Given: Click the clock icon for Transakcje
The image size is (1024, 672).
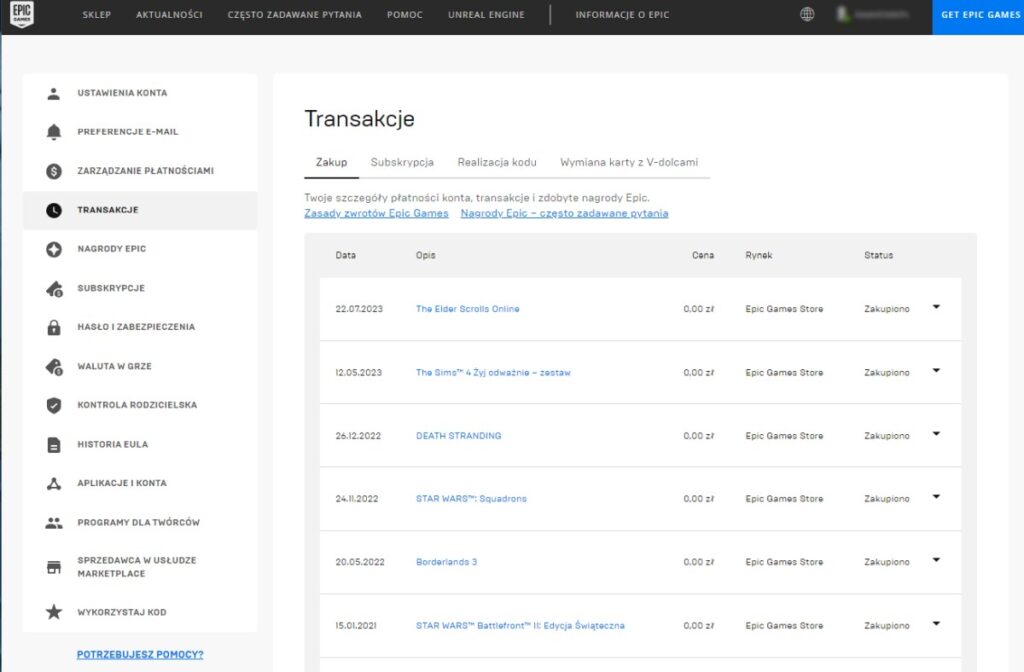Looking at the screenshot, I should pyautogui.click(x=54, y=210).
